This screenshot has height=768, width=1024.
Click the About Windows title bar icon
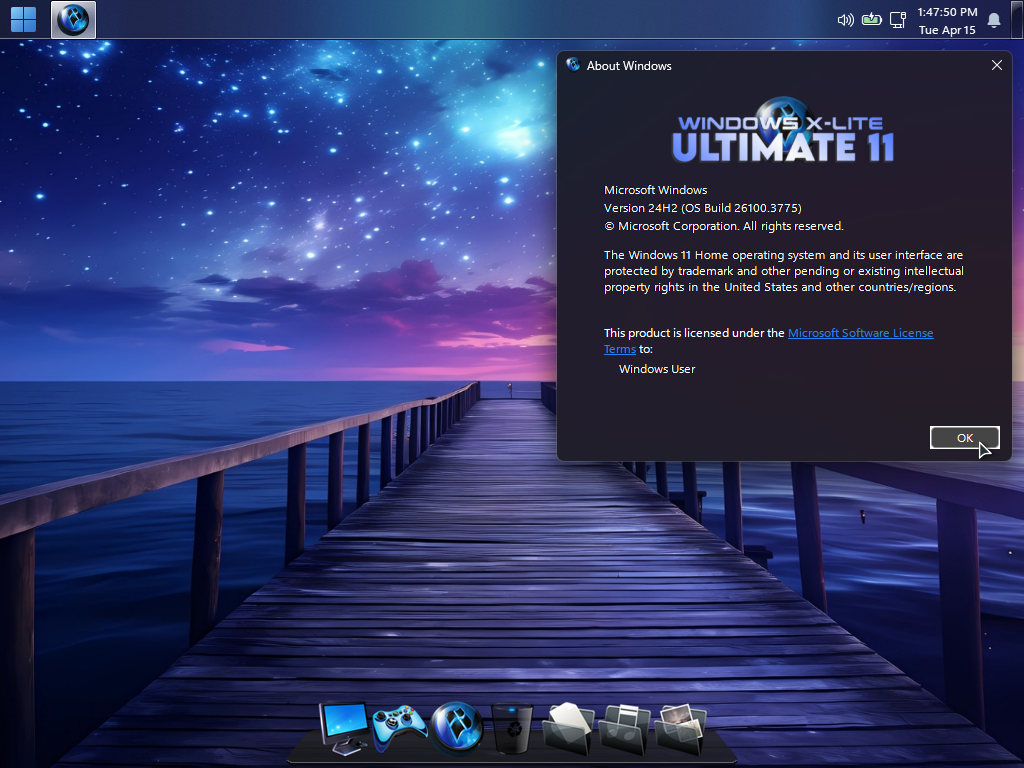click(x=573, y=65)
